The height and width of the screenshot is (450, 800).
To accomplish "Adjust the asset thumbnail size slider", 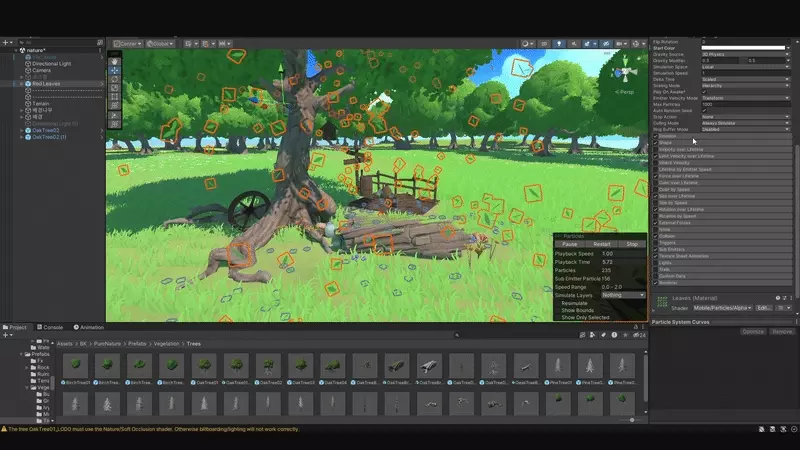I will 632,420.
